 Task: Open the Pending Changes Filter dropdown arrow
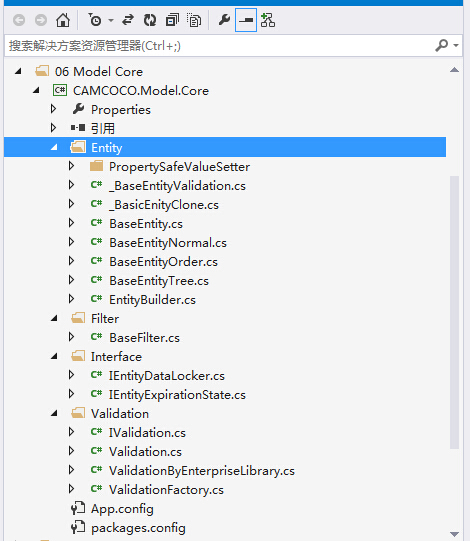(x=111, y=20)
